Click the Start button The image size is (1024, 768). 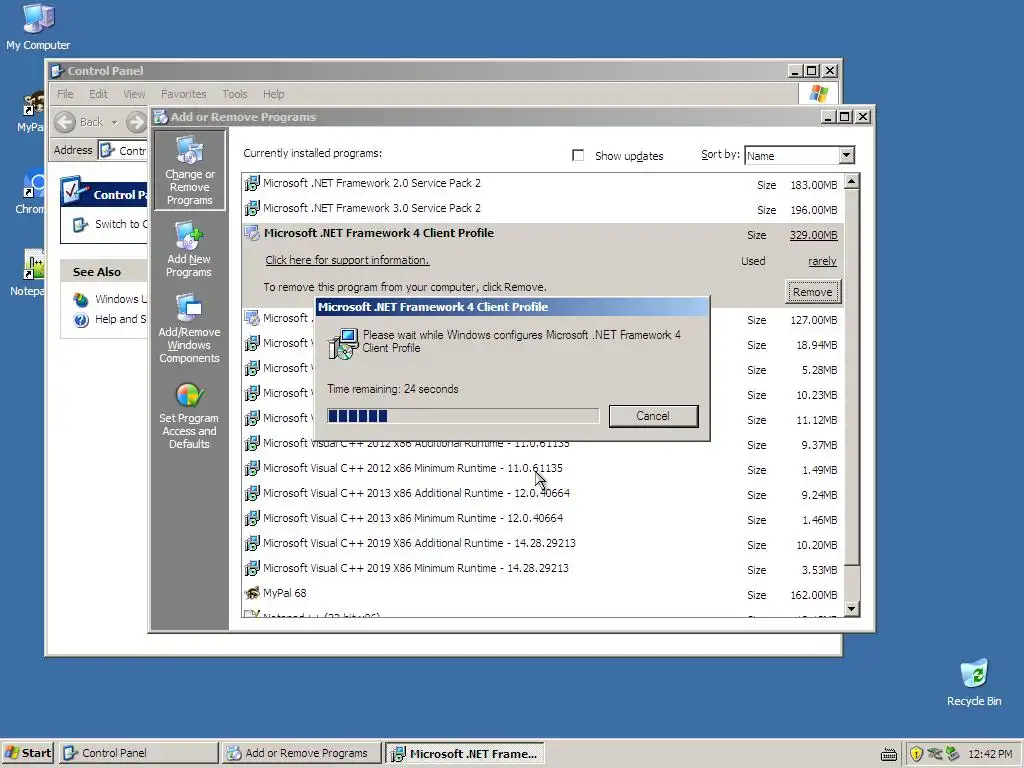[x=27, y=753]
